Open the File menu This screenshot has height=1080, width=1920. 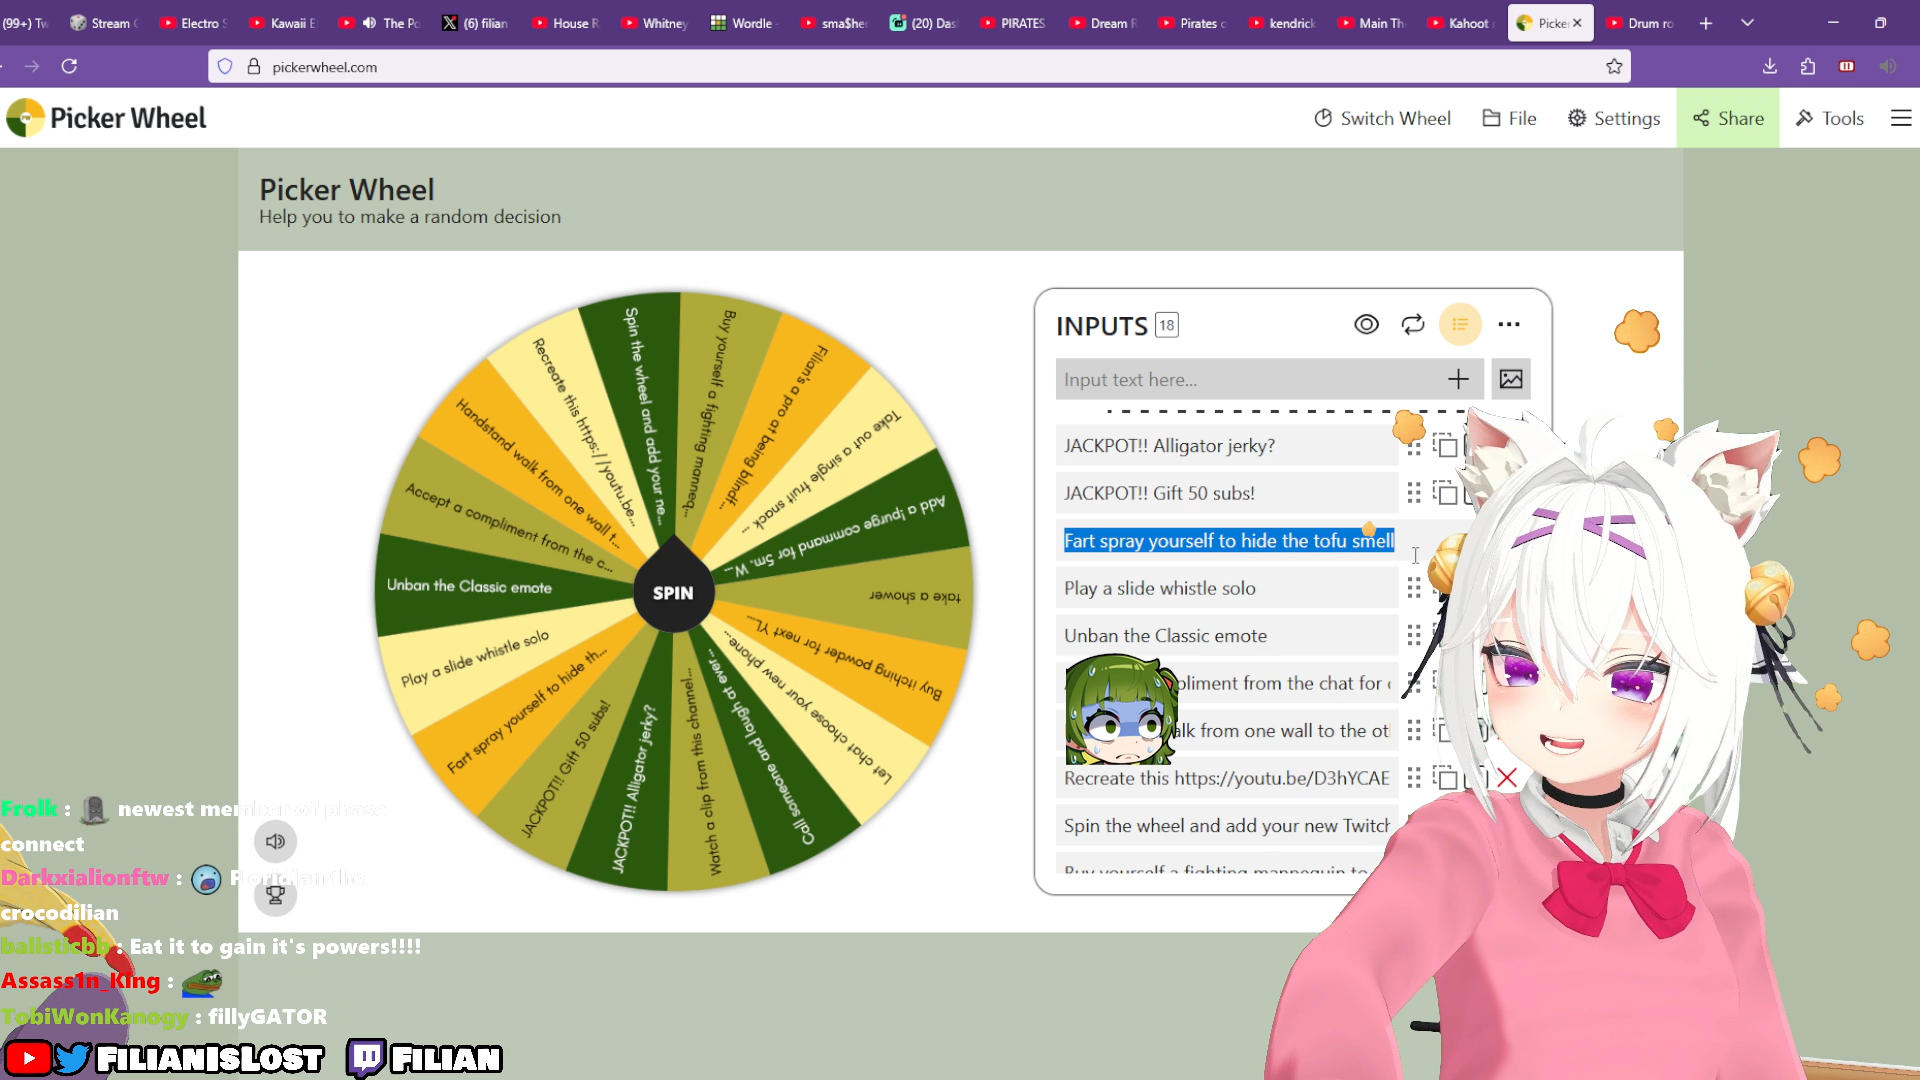click(x=1509, y=118)
